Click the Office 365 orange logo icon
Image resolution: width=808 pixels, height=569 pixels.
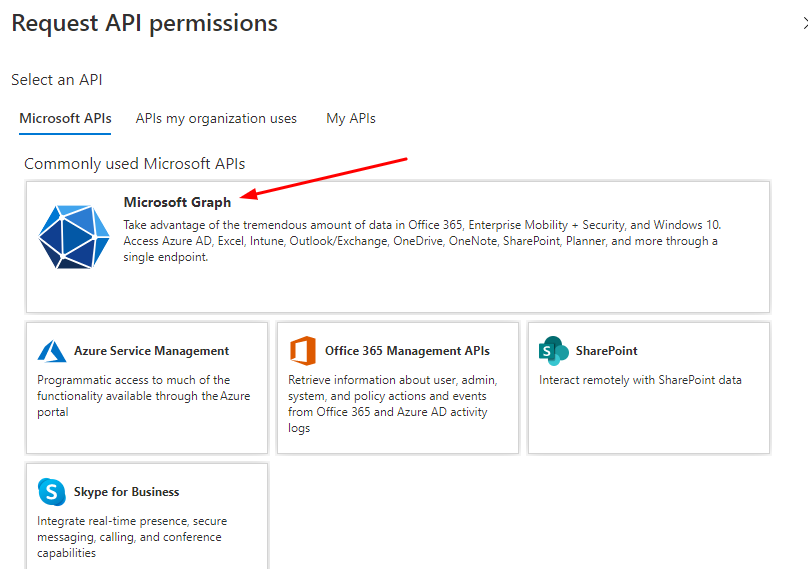tap(303, 351)
